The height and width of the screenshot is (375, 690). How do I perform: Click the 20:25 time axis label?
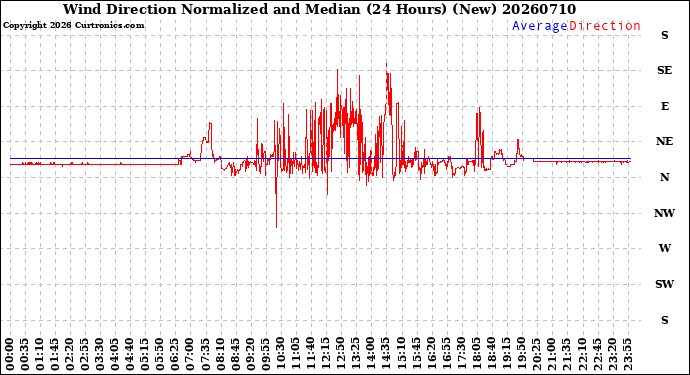pyautogui.click(x=536, y=355)
